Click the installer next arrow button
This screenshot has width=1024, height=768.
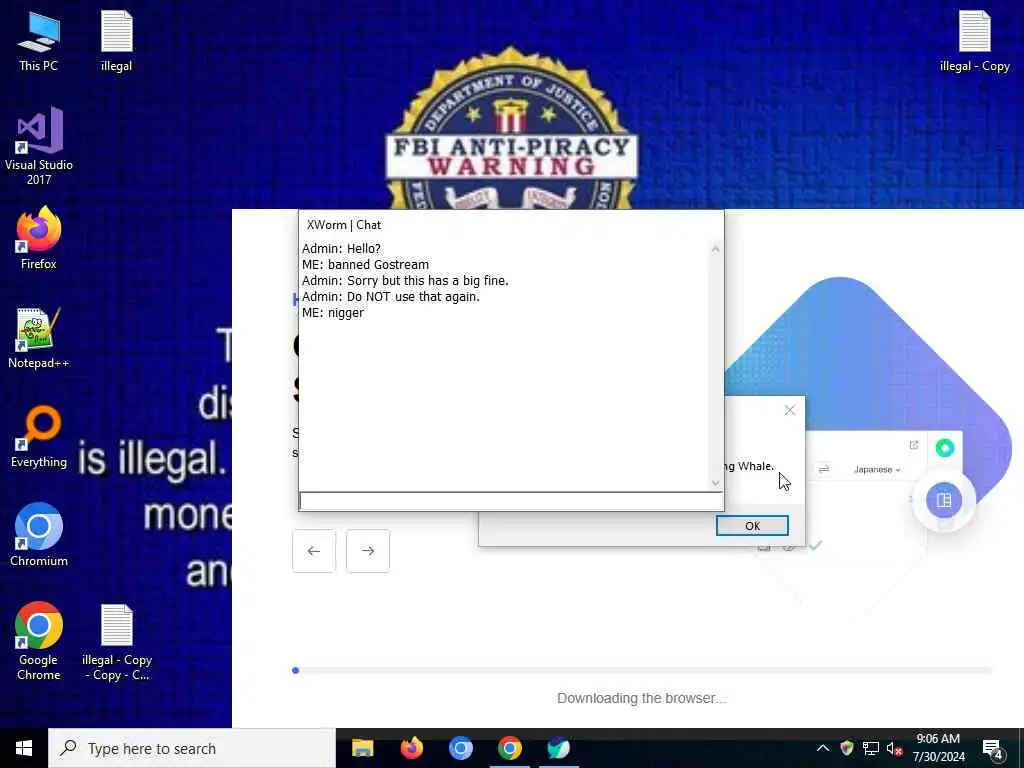pyautogui.click(x=368, y=551)
